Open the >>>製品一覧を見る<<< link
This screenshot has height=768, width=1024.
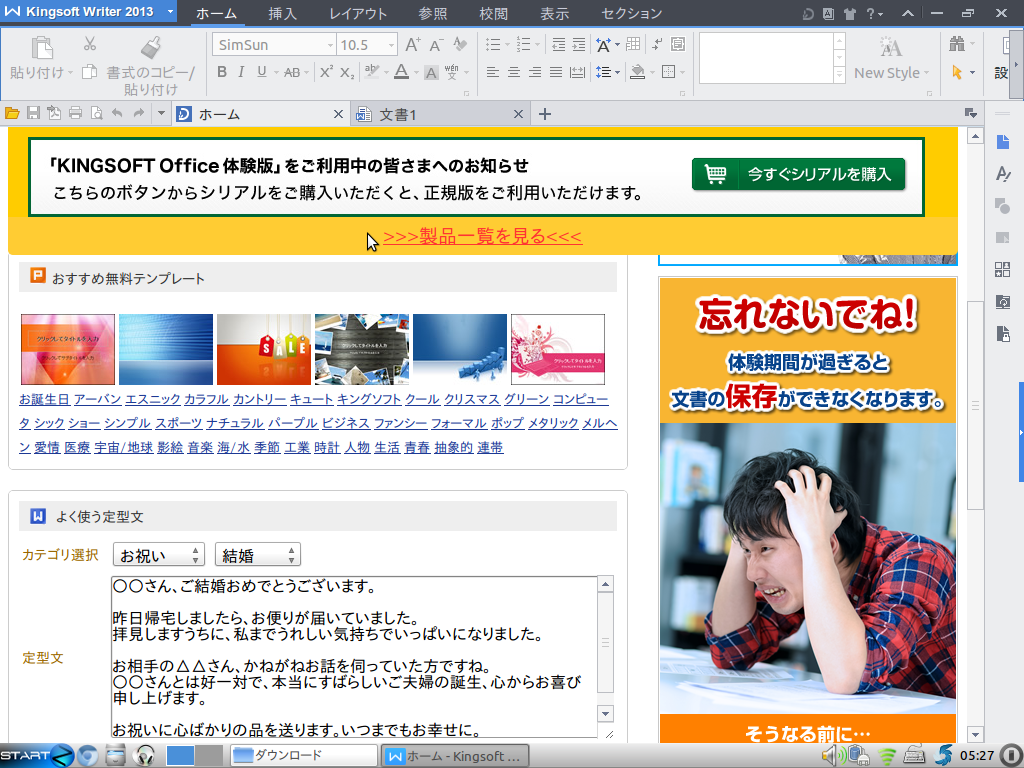(482, 236)
